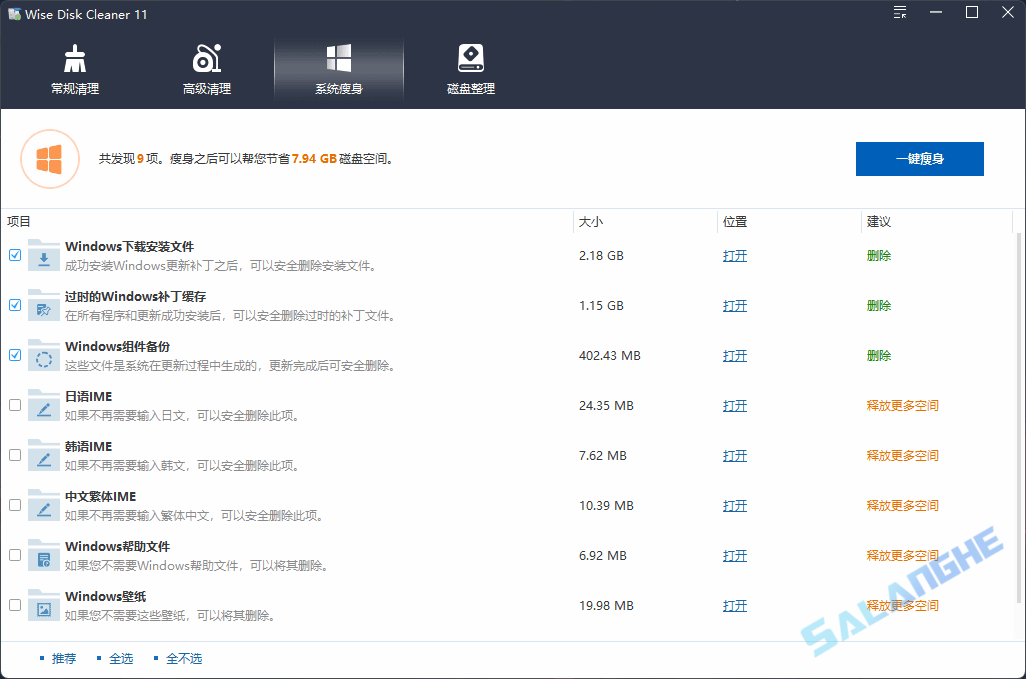Click the 一键瘦身 button
Image resolution: width=1026 pixels, height=679 pixels.
919,158
